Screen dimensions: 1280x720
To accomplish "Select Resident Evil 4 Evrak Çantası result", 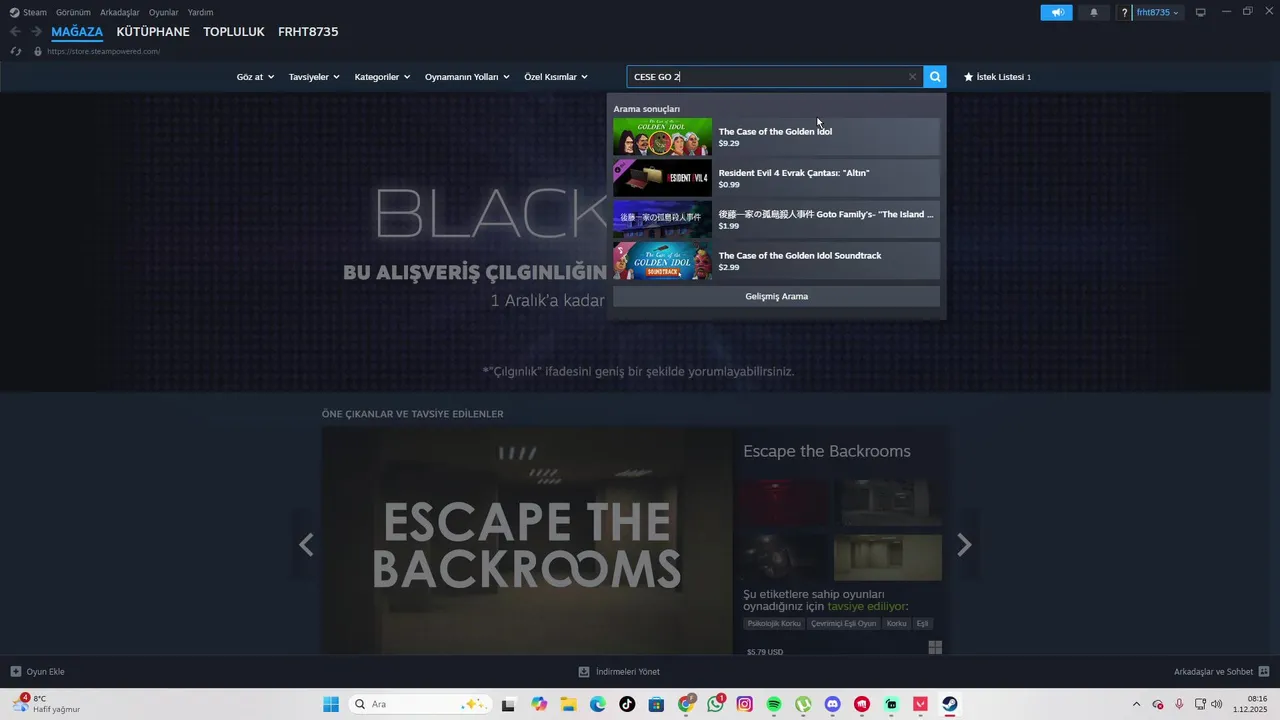I will click(776, 178).
